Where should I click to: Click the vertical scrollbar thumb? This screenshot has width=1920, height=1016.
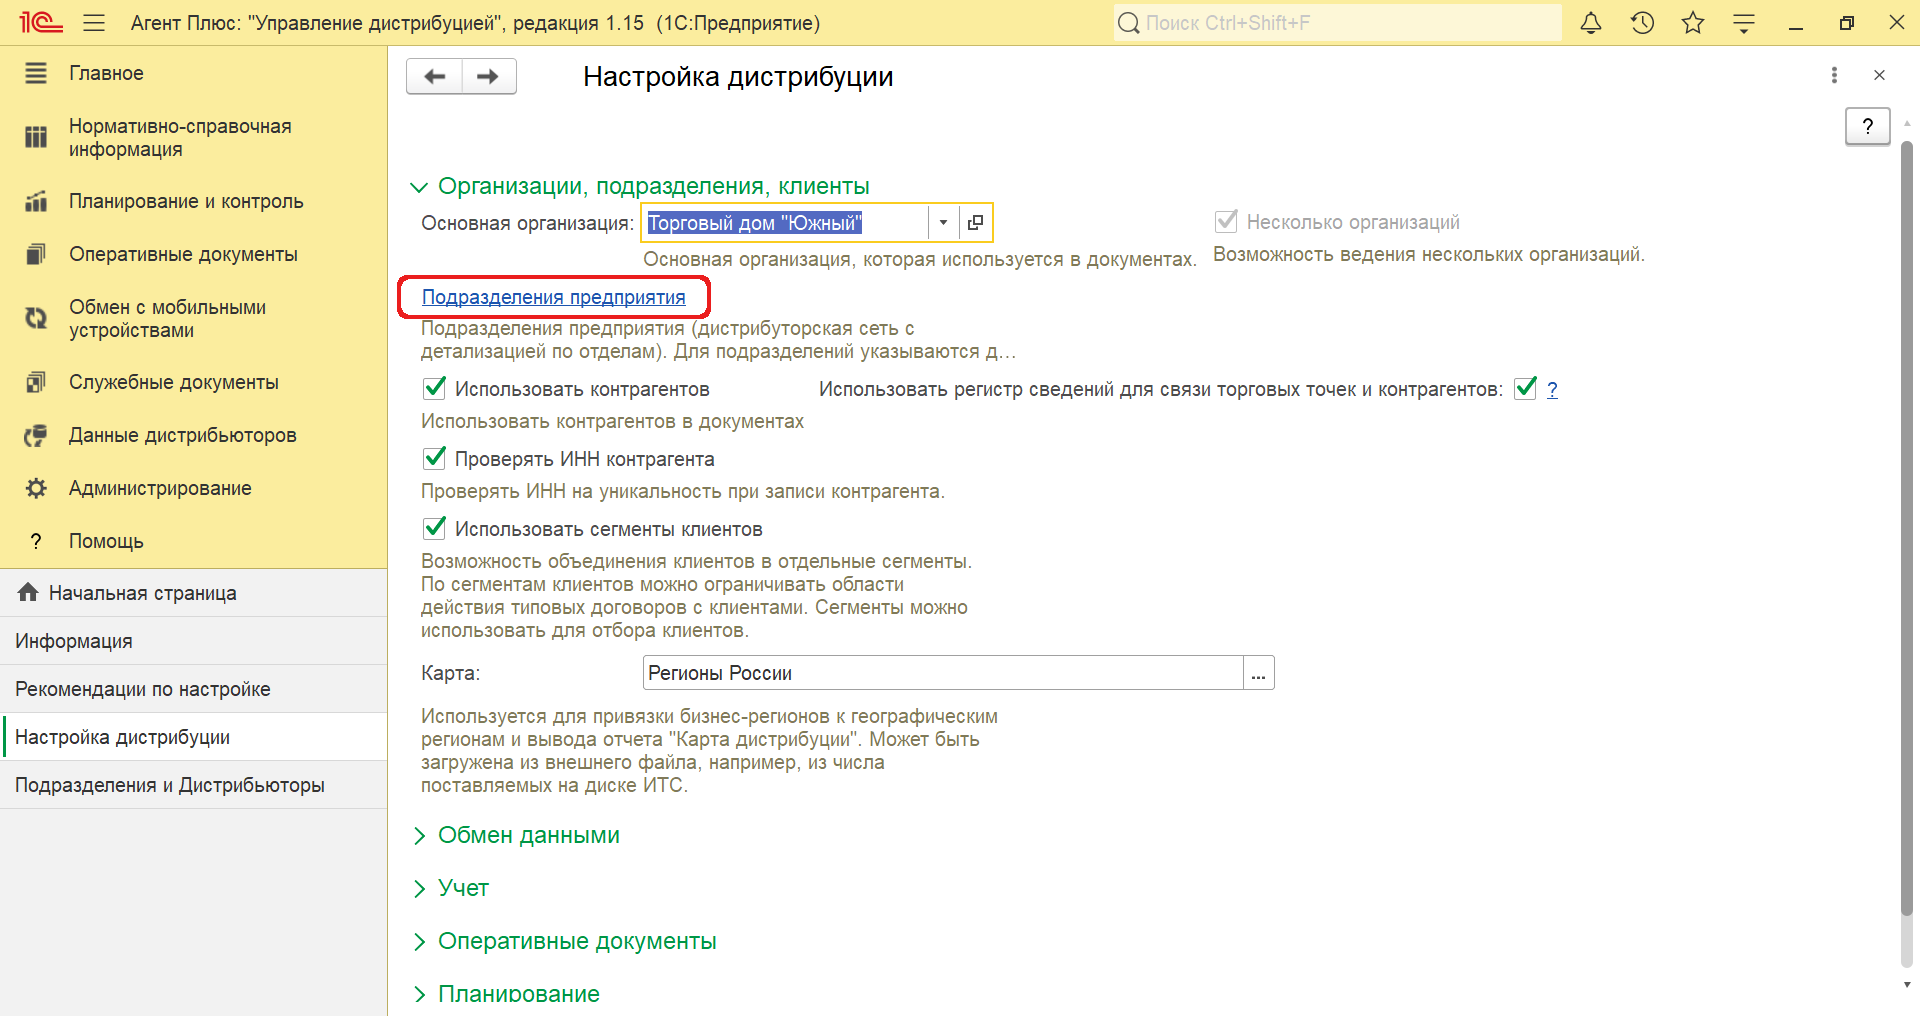pos(1907,527)
